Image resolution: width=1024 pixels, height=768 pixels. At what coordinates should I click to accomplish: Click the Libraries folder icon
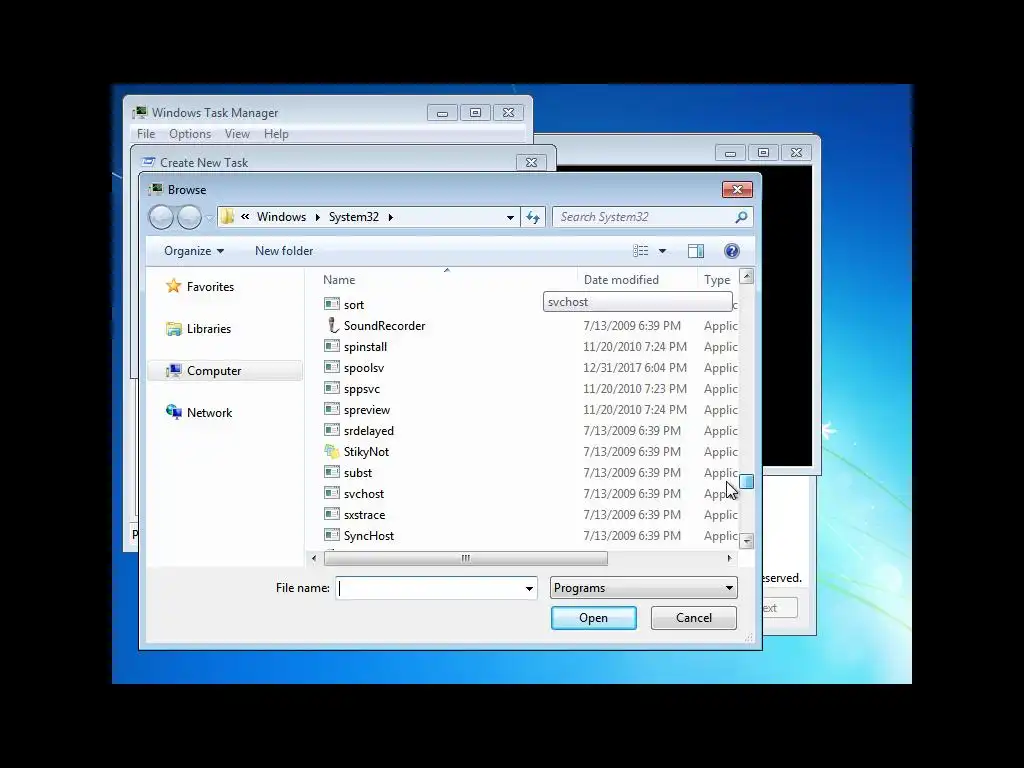(x=174, y=328)
